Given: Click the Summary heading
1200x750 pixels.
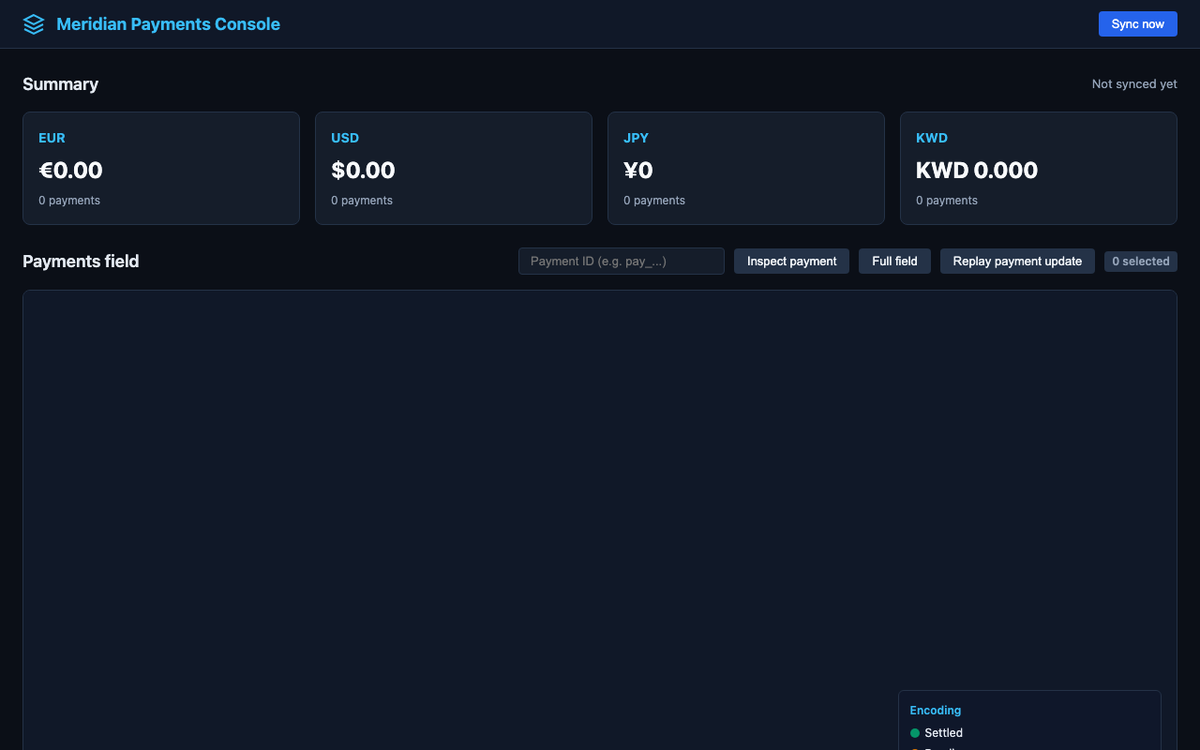Looking at the screenshot, I should (61, 84).
